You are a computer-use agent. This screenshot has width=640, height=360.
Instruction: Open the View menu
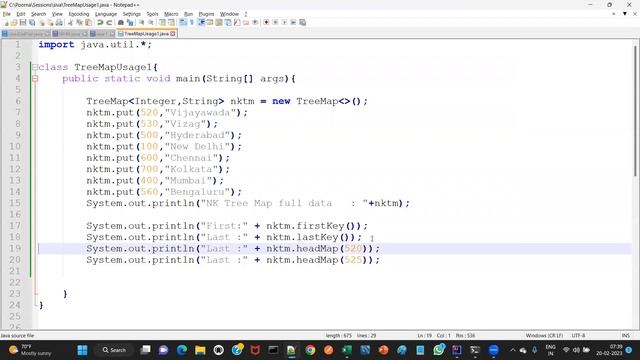coord(57,14)
